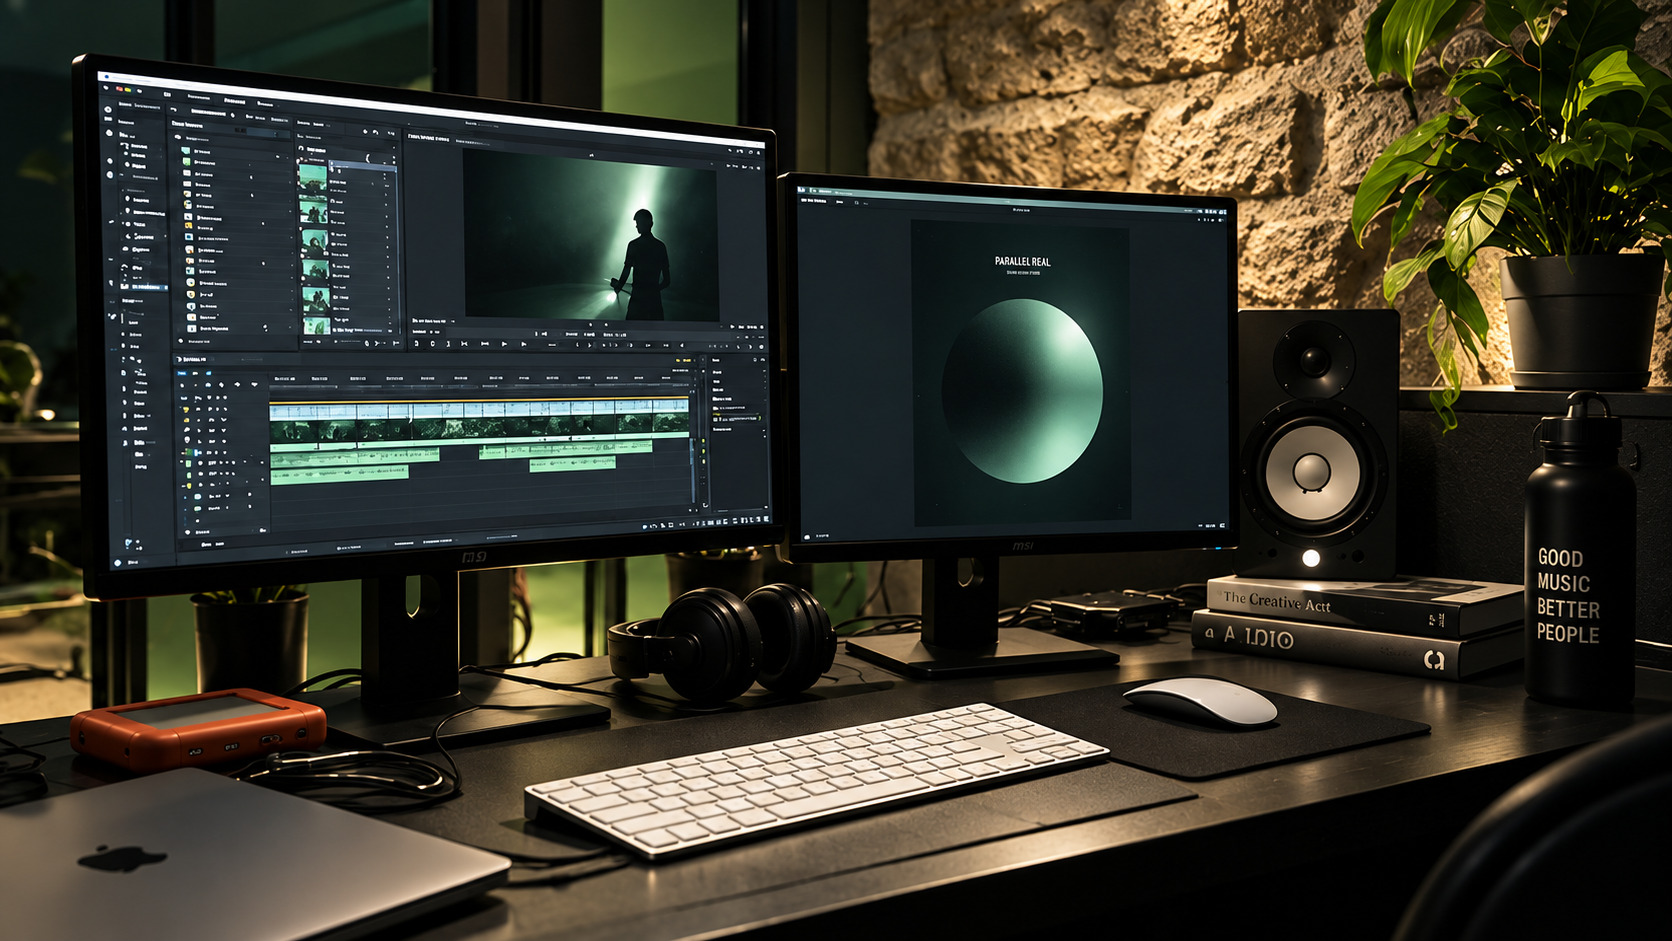
Task: Click the PARALLEL REAL title on the poster
Action: pos(1022,261)
